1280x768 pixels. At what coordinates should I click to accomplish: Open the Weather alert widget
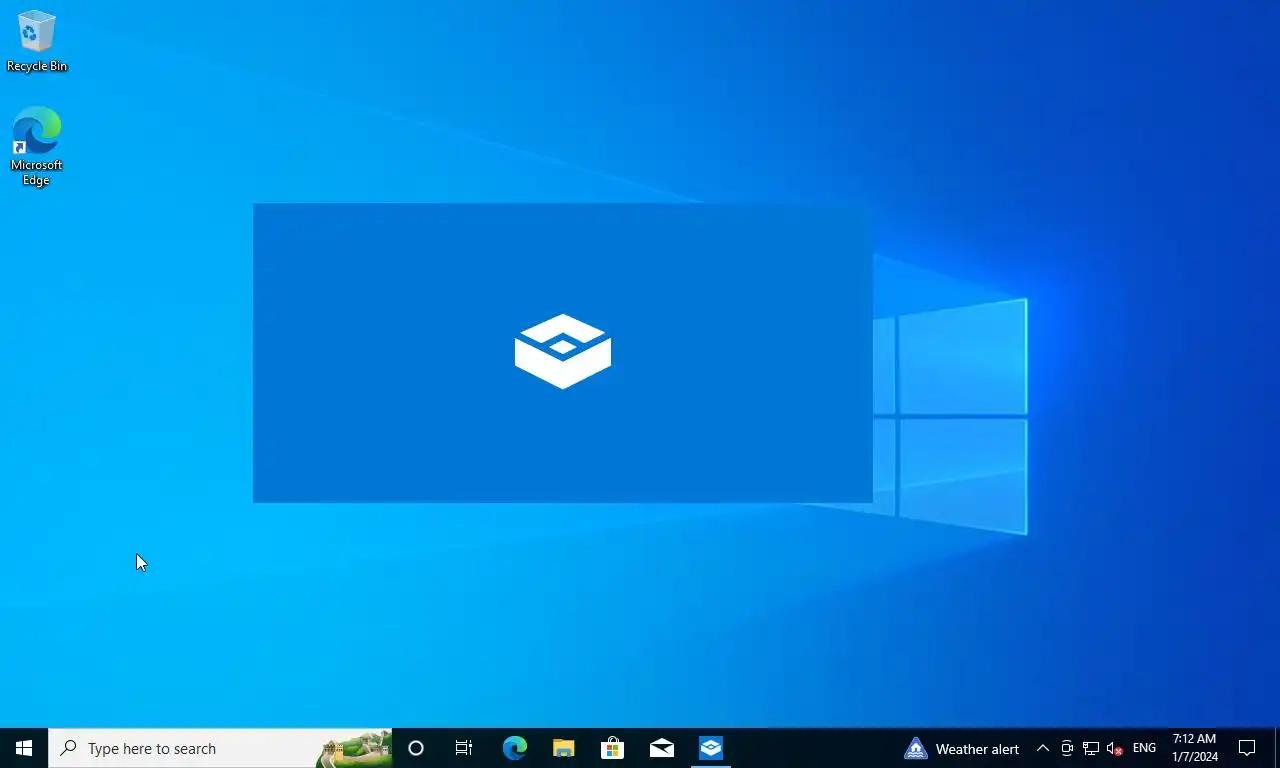point(962,748)
